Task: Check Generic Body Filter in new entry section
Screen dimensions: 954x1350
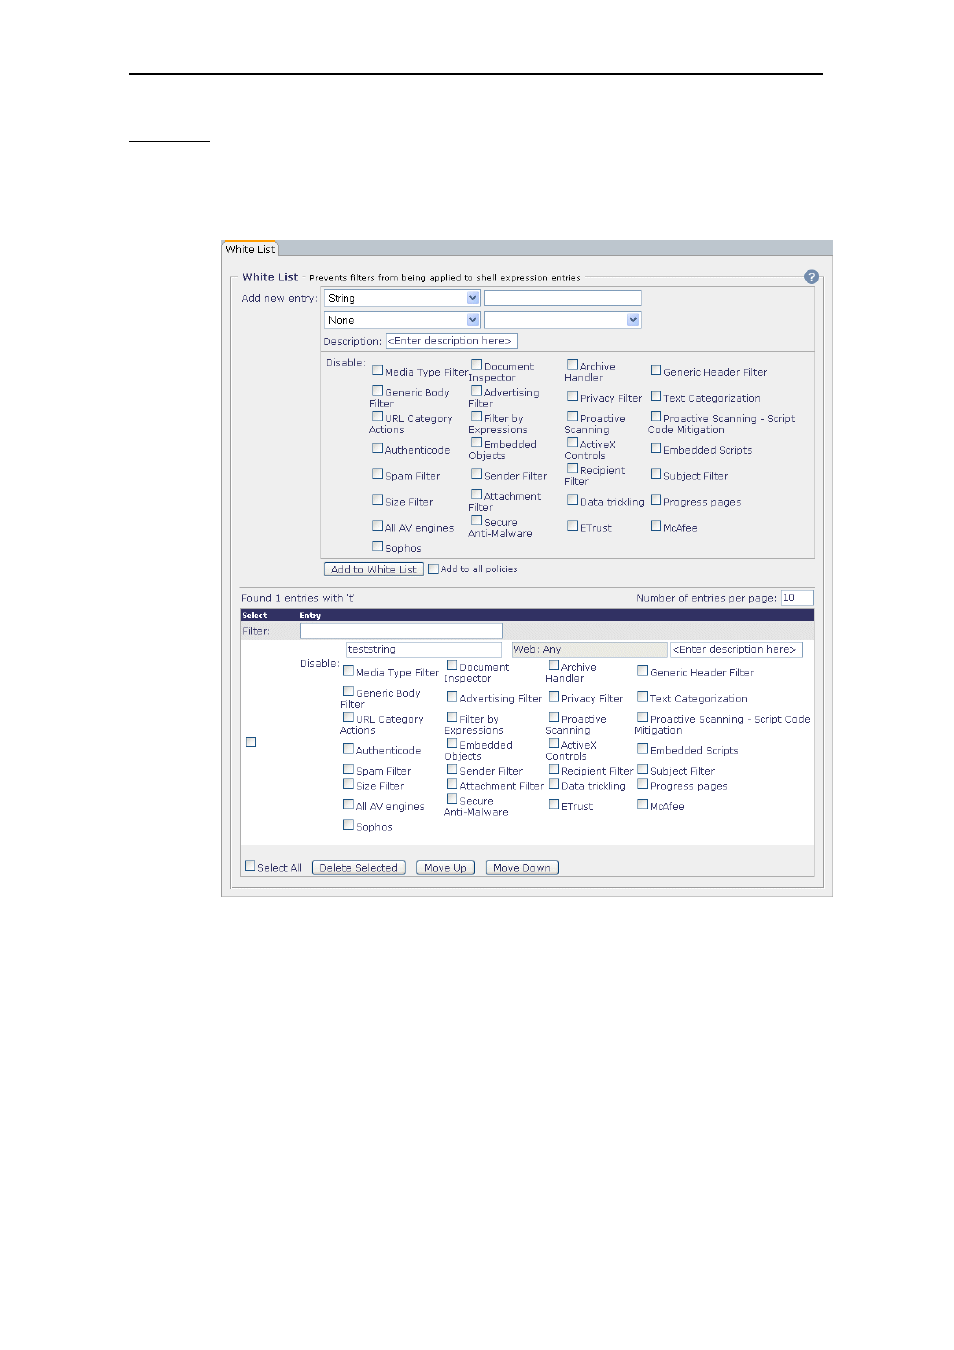Action: pos(378,391)
